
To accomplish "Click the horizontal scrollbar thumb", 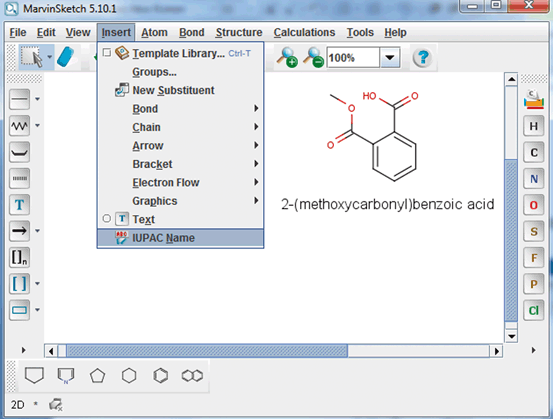I will click(207, 351).
